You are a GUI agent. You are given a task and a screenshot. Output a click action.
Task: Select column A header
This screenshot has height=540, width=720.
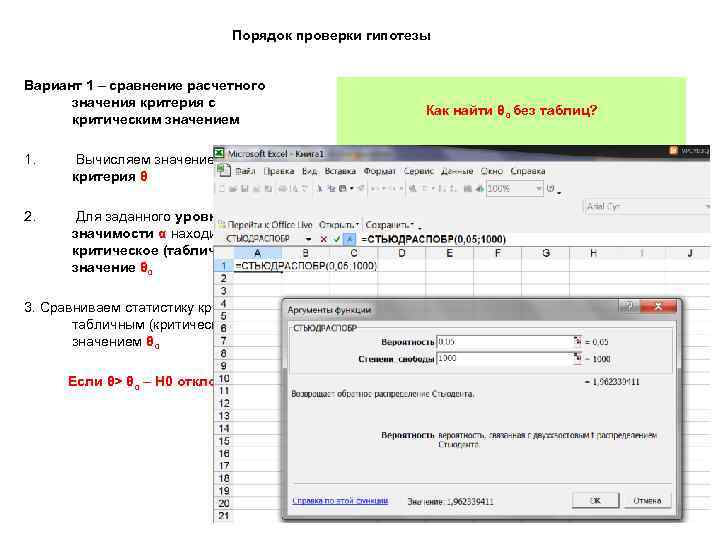[258, 253]
